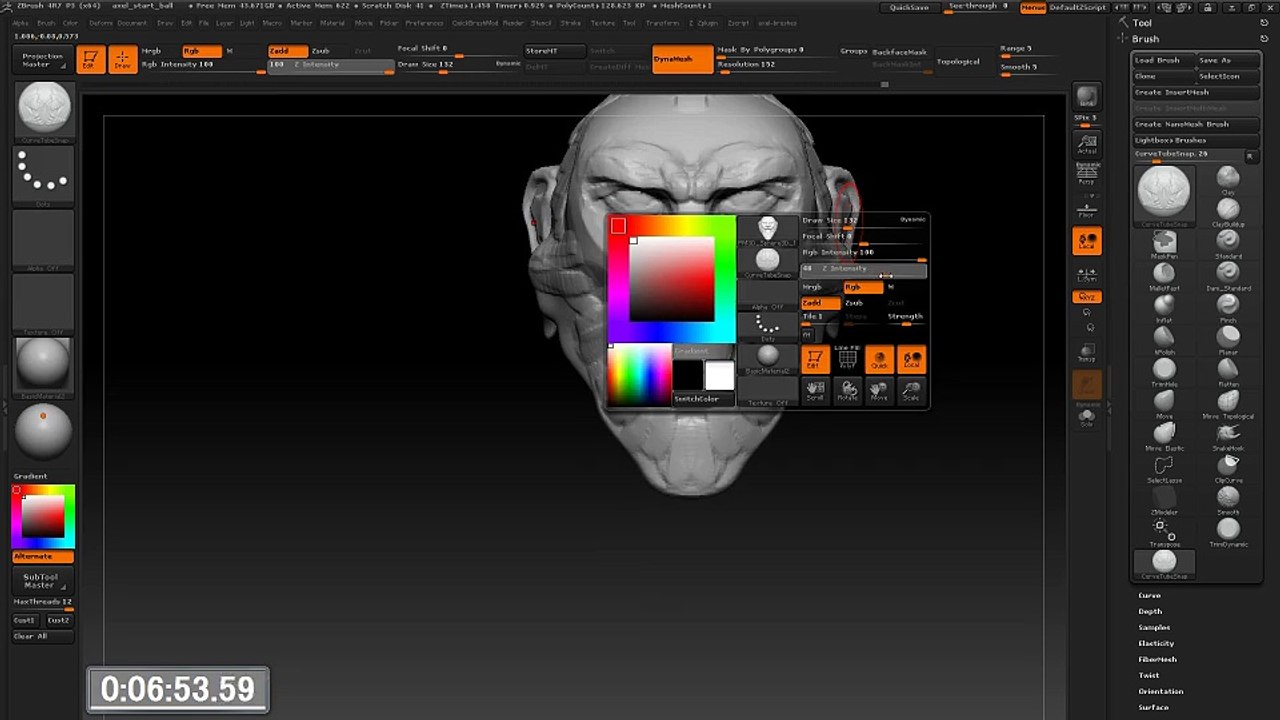
Task: Click the QuickSave button
Action: tap(910, 7)
